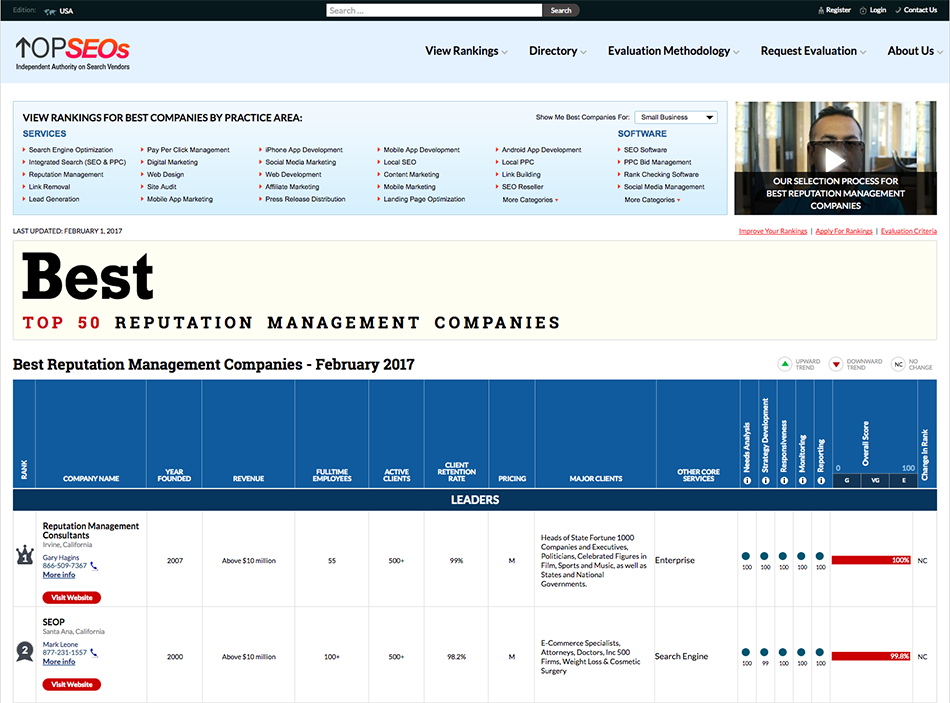Open the View Rankings menu

point(465,51)
